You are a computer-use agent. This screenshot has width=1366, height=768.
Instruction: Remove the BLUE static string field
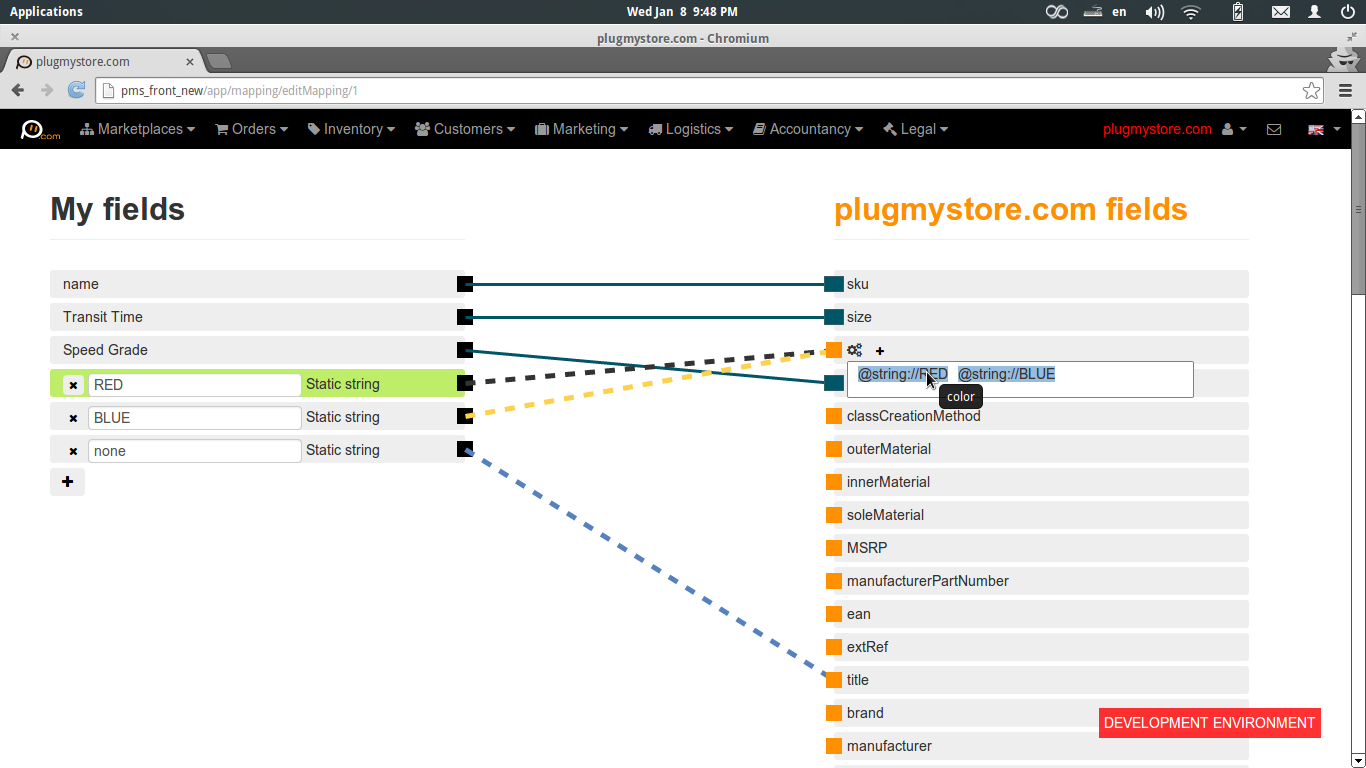pos(73,418)
